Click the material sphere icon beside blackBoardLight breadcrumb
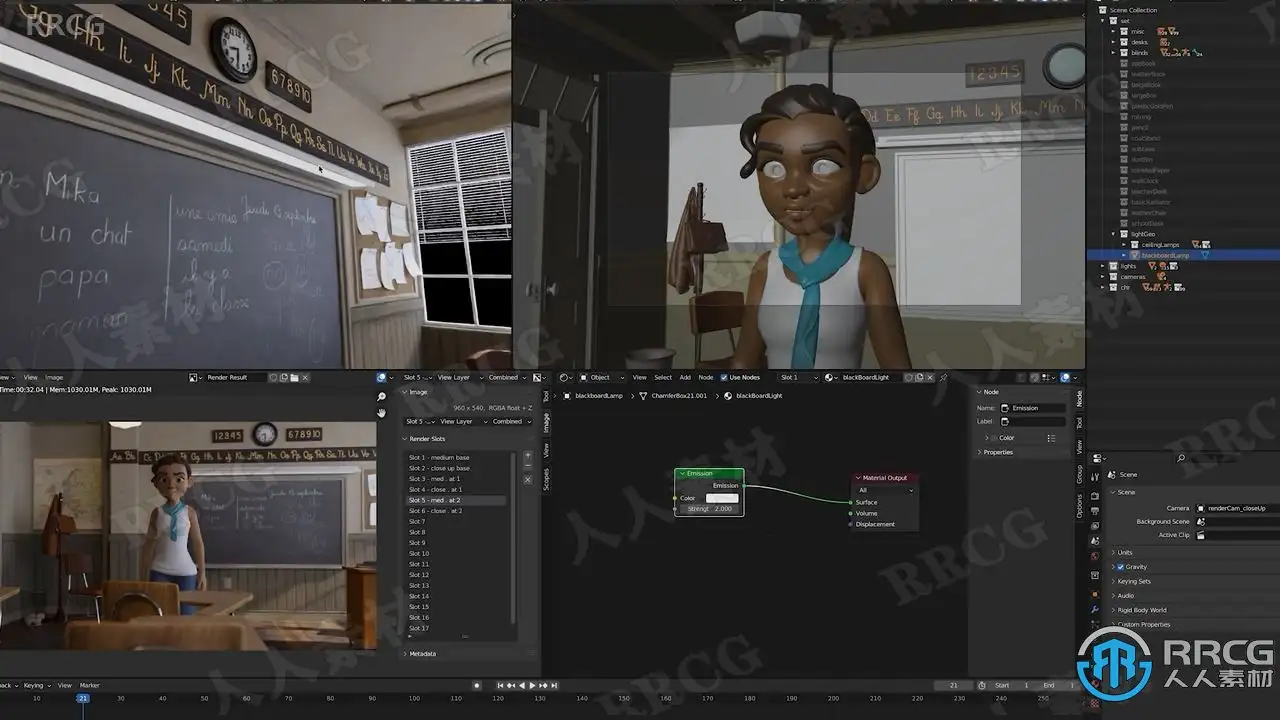This screenshot has height=720, width=1280. (730, 396)
